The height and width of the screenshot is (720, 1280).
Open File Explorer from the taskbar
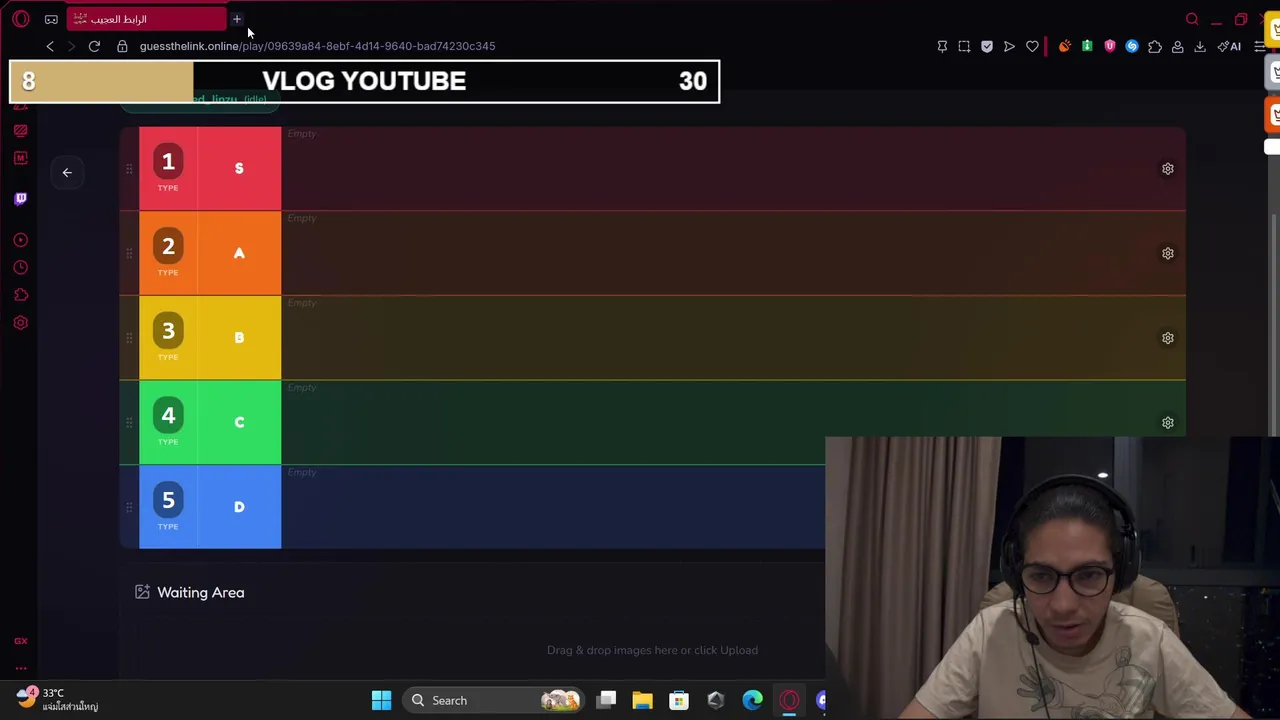[642, 700]
